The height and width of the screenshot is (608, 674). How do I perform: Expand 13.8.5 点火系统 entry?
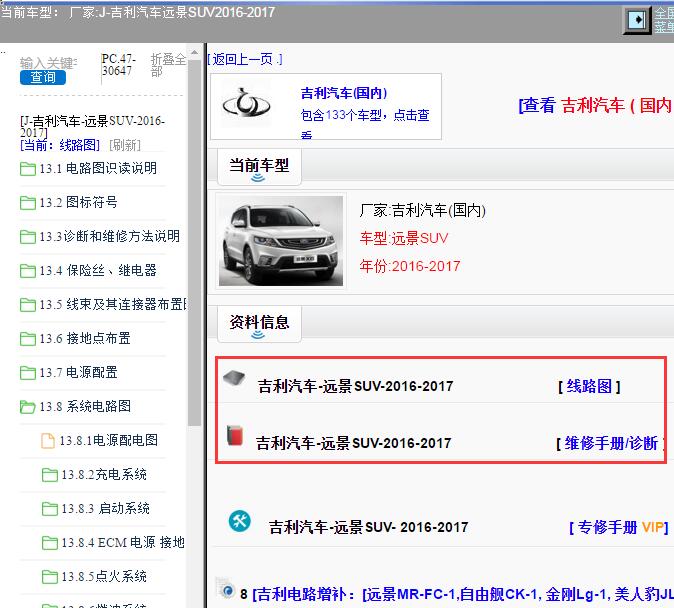pyautogui.click(x=104, y=576)
